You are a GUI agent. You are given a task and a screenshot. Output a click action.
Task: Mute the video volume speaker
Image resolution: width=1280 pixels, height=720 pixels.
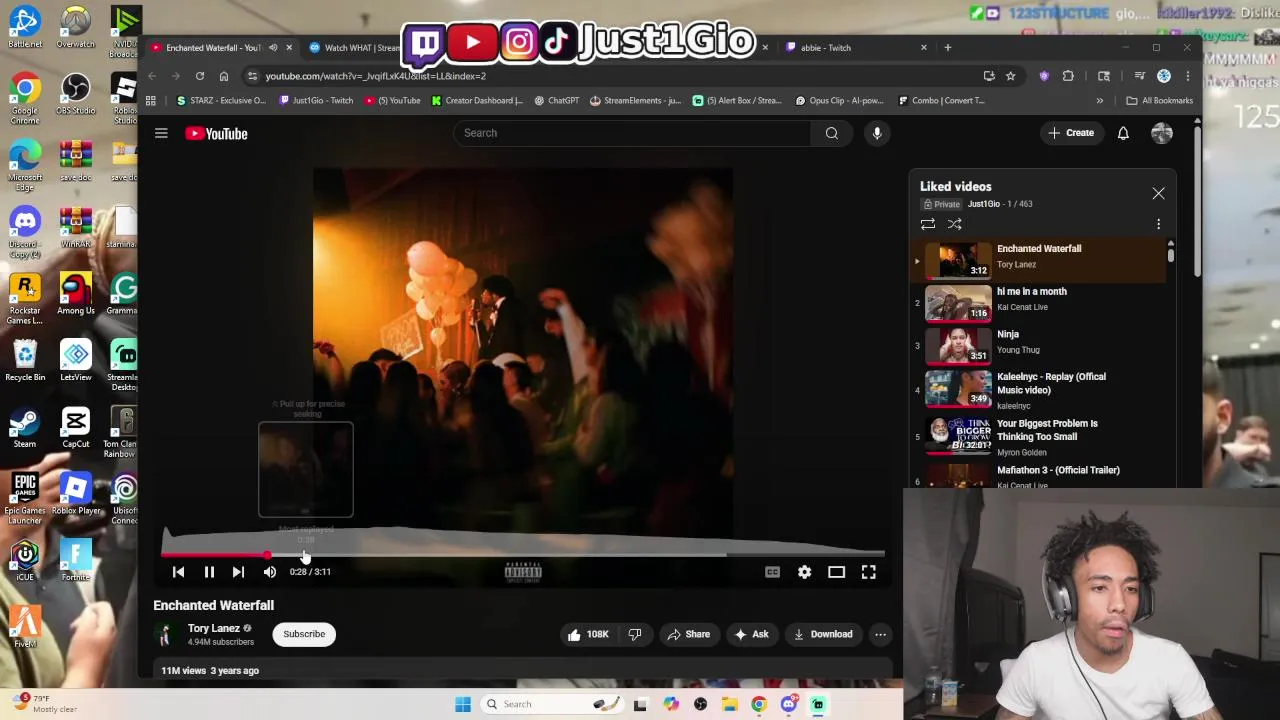tap(269, 572)
